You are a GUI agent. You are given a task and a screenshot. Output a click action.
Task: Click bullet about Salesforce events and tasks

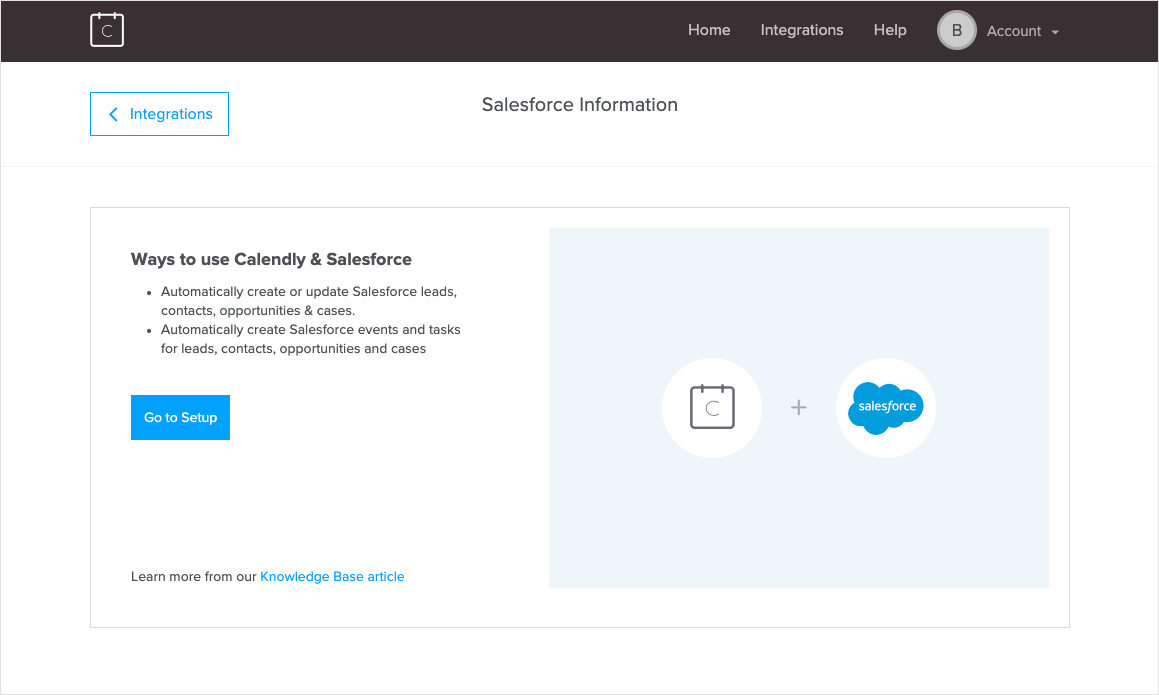310,339
